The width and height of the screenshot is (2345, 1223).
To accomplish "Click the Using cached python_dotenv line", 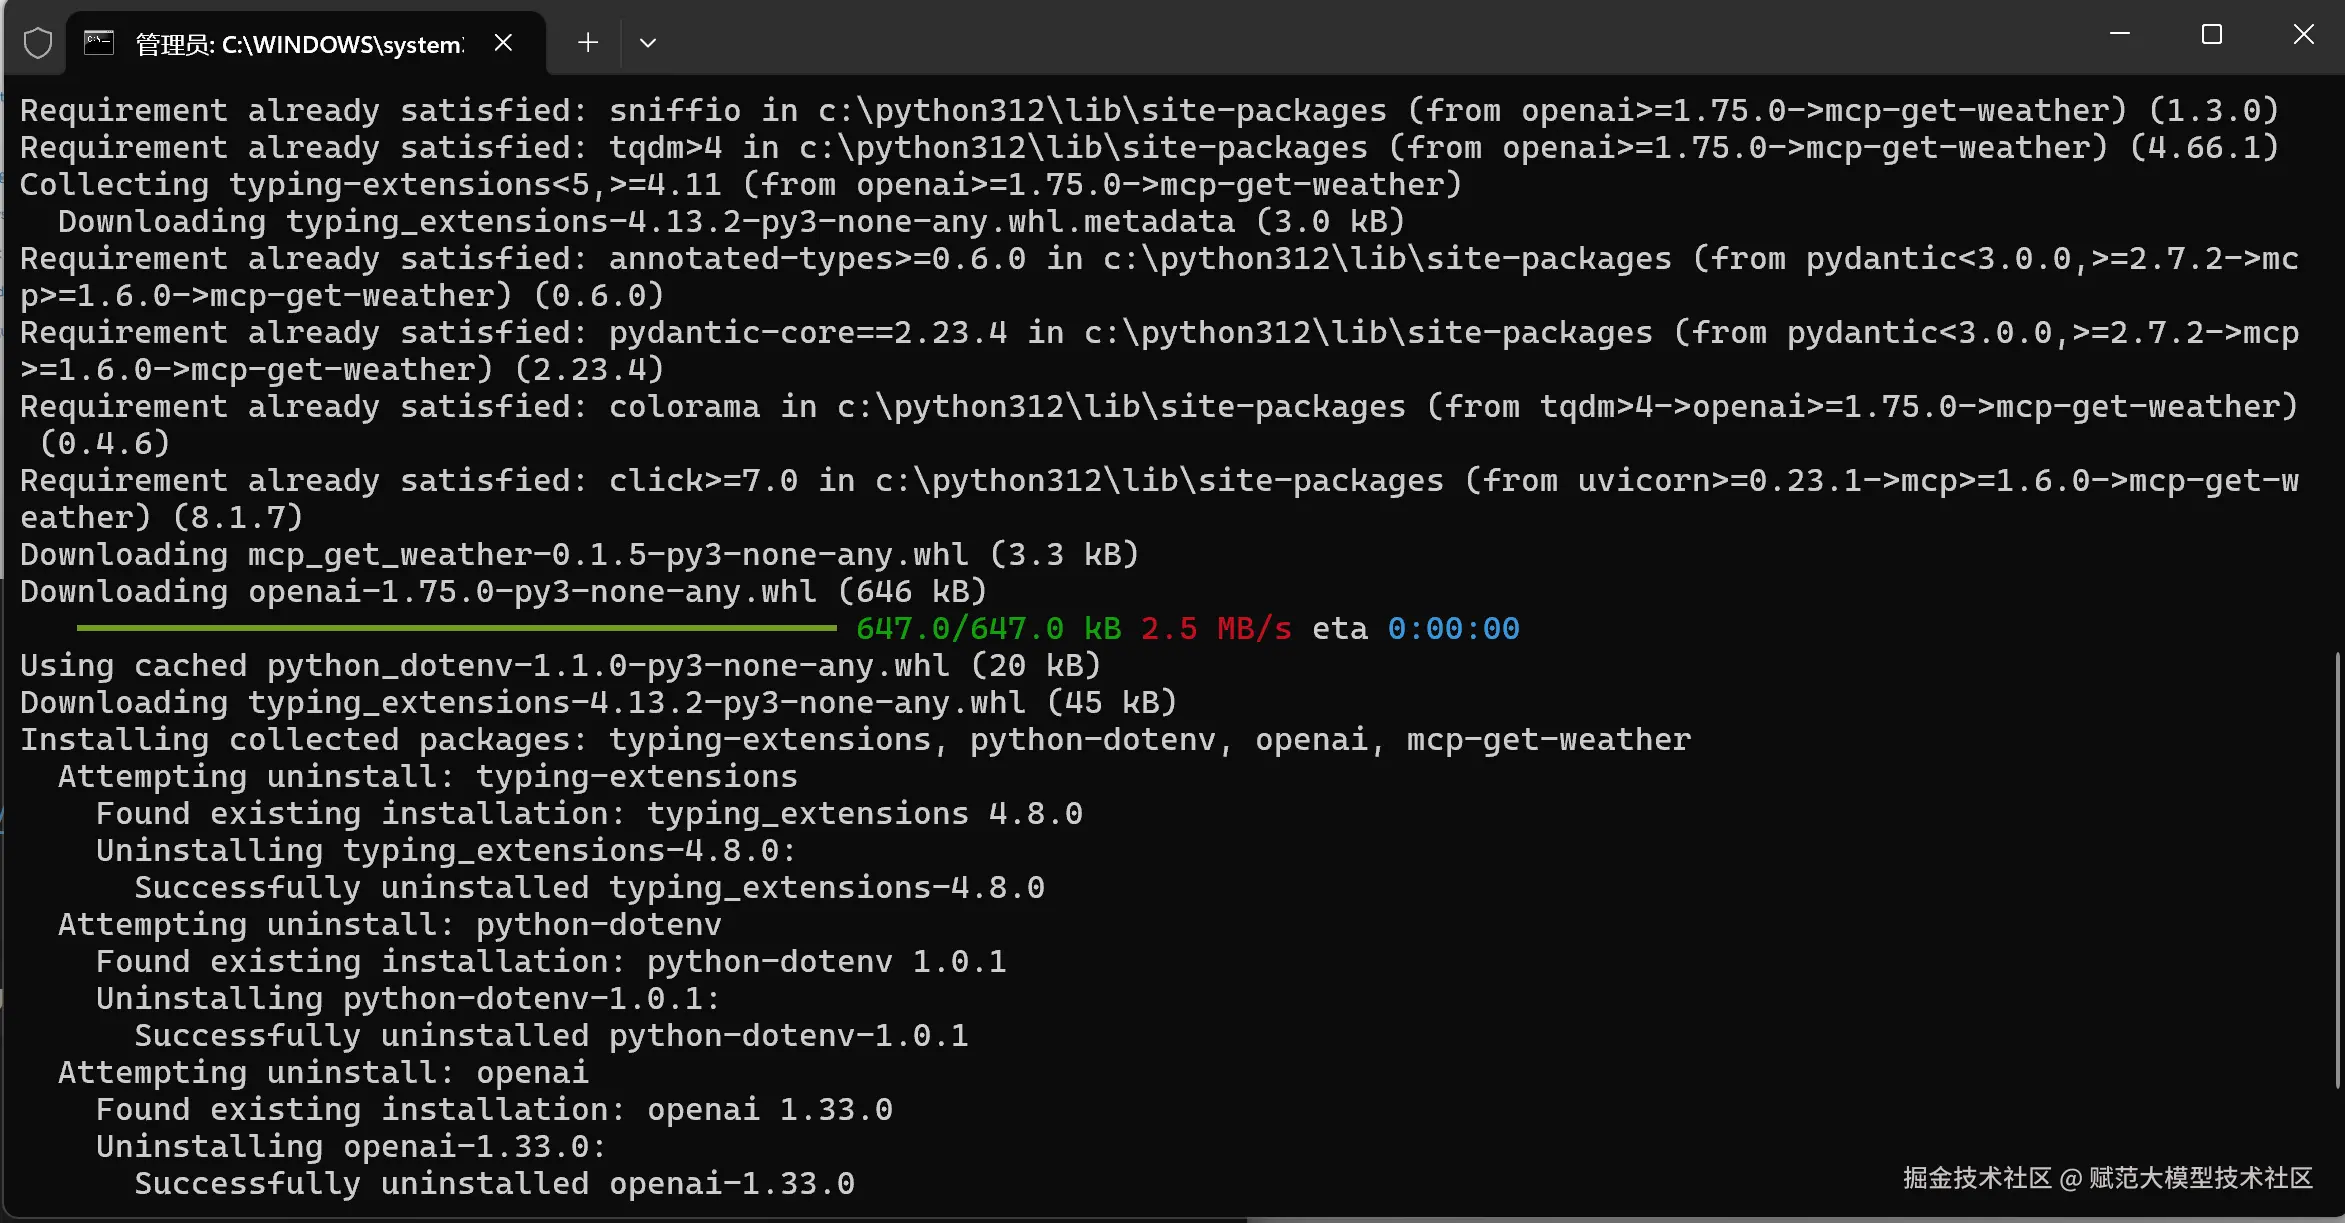I will tap(560, 666).
